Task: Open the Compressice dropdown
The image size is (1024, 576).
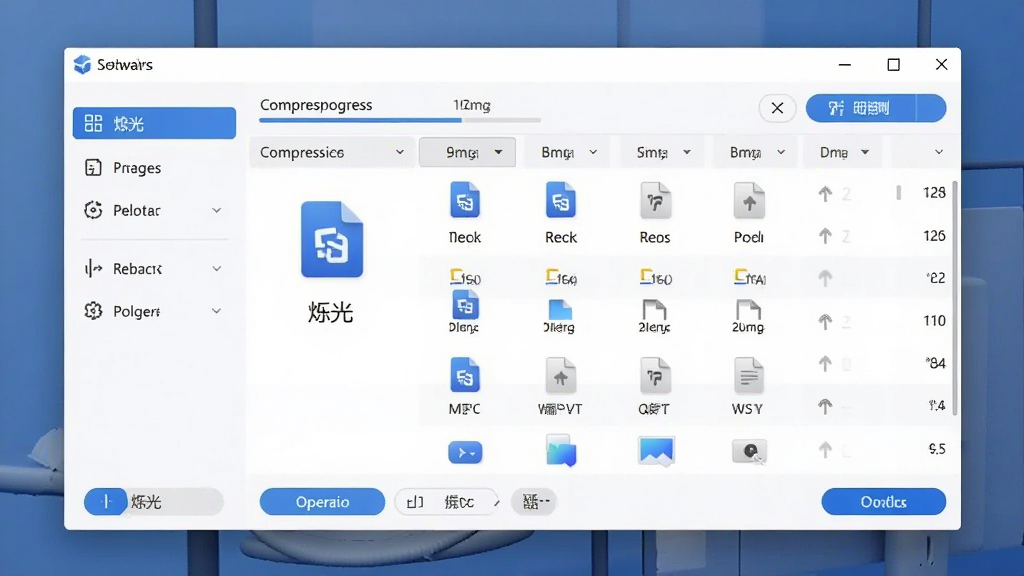Action: [332, 152]
